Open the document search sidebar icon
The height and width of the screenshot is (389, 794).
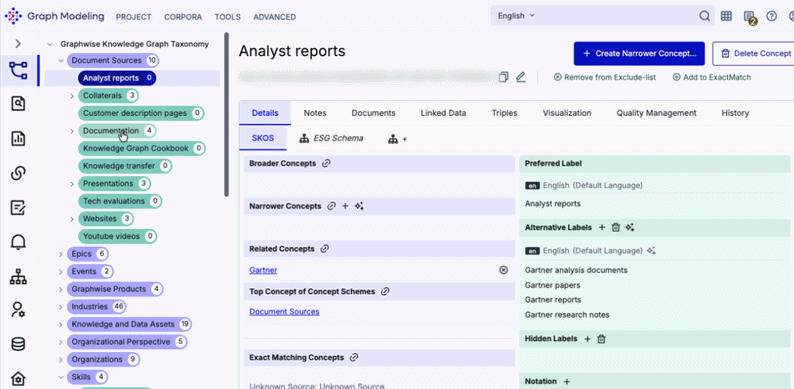coord(18,104)
